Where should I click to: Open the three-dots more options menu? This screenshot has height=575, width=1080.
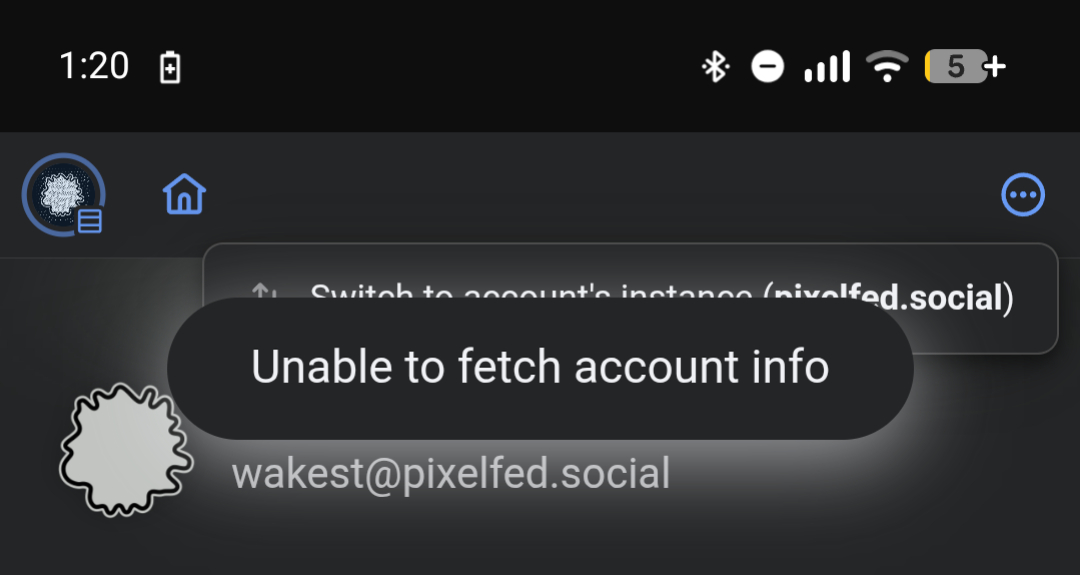pyautogui.click(x=1023, y=195)
